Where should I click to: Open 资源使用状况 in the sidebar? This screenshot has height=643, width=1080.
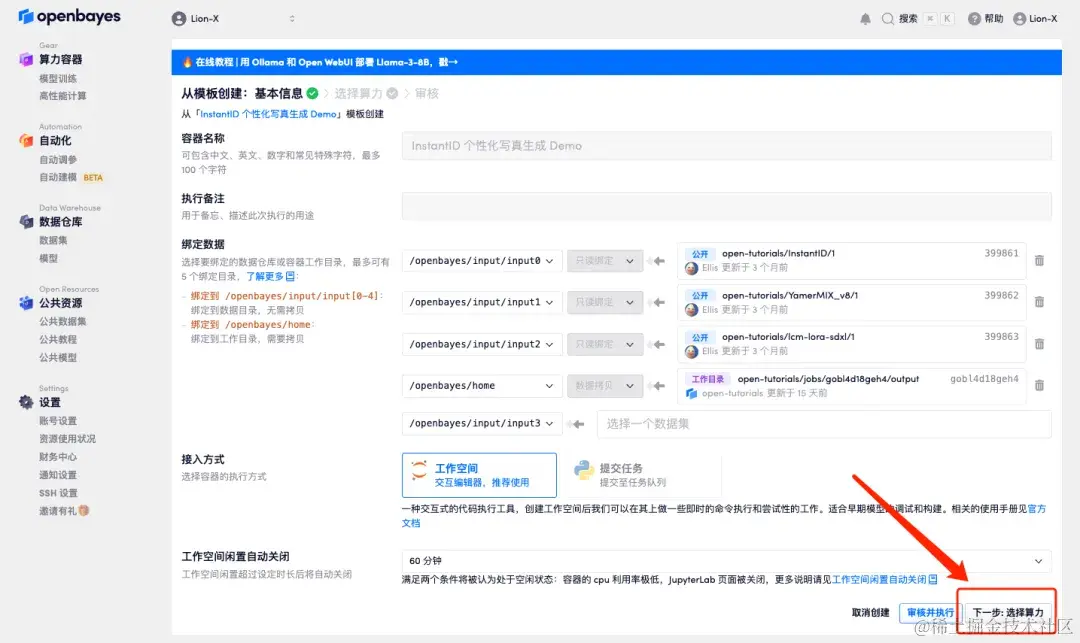click(x=68, y=439)
